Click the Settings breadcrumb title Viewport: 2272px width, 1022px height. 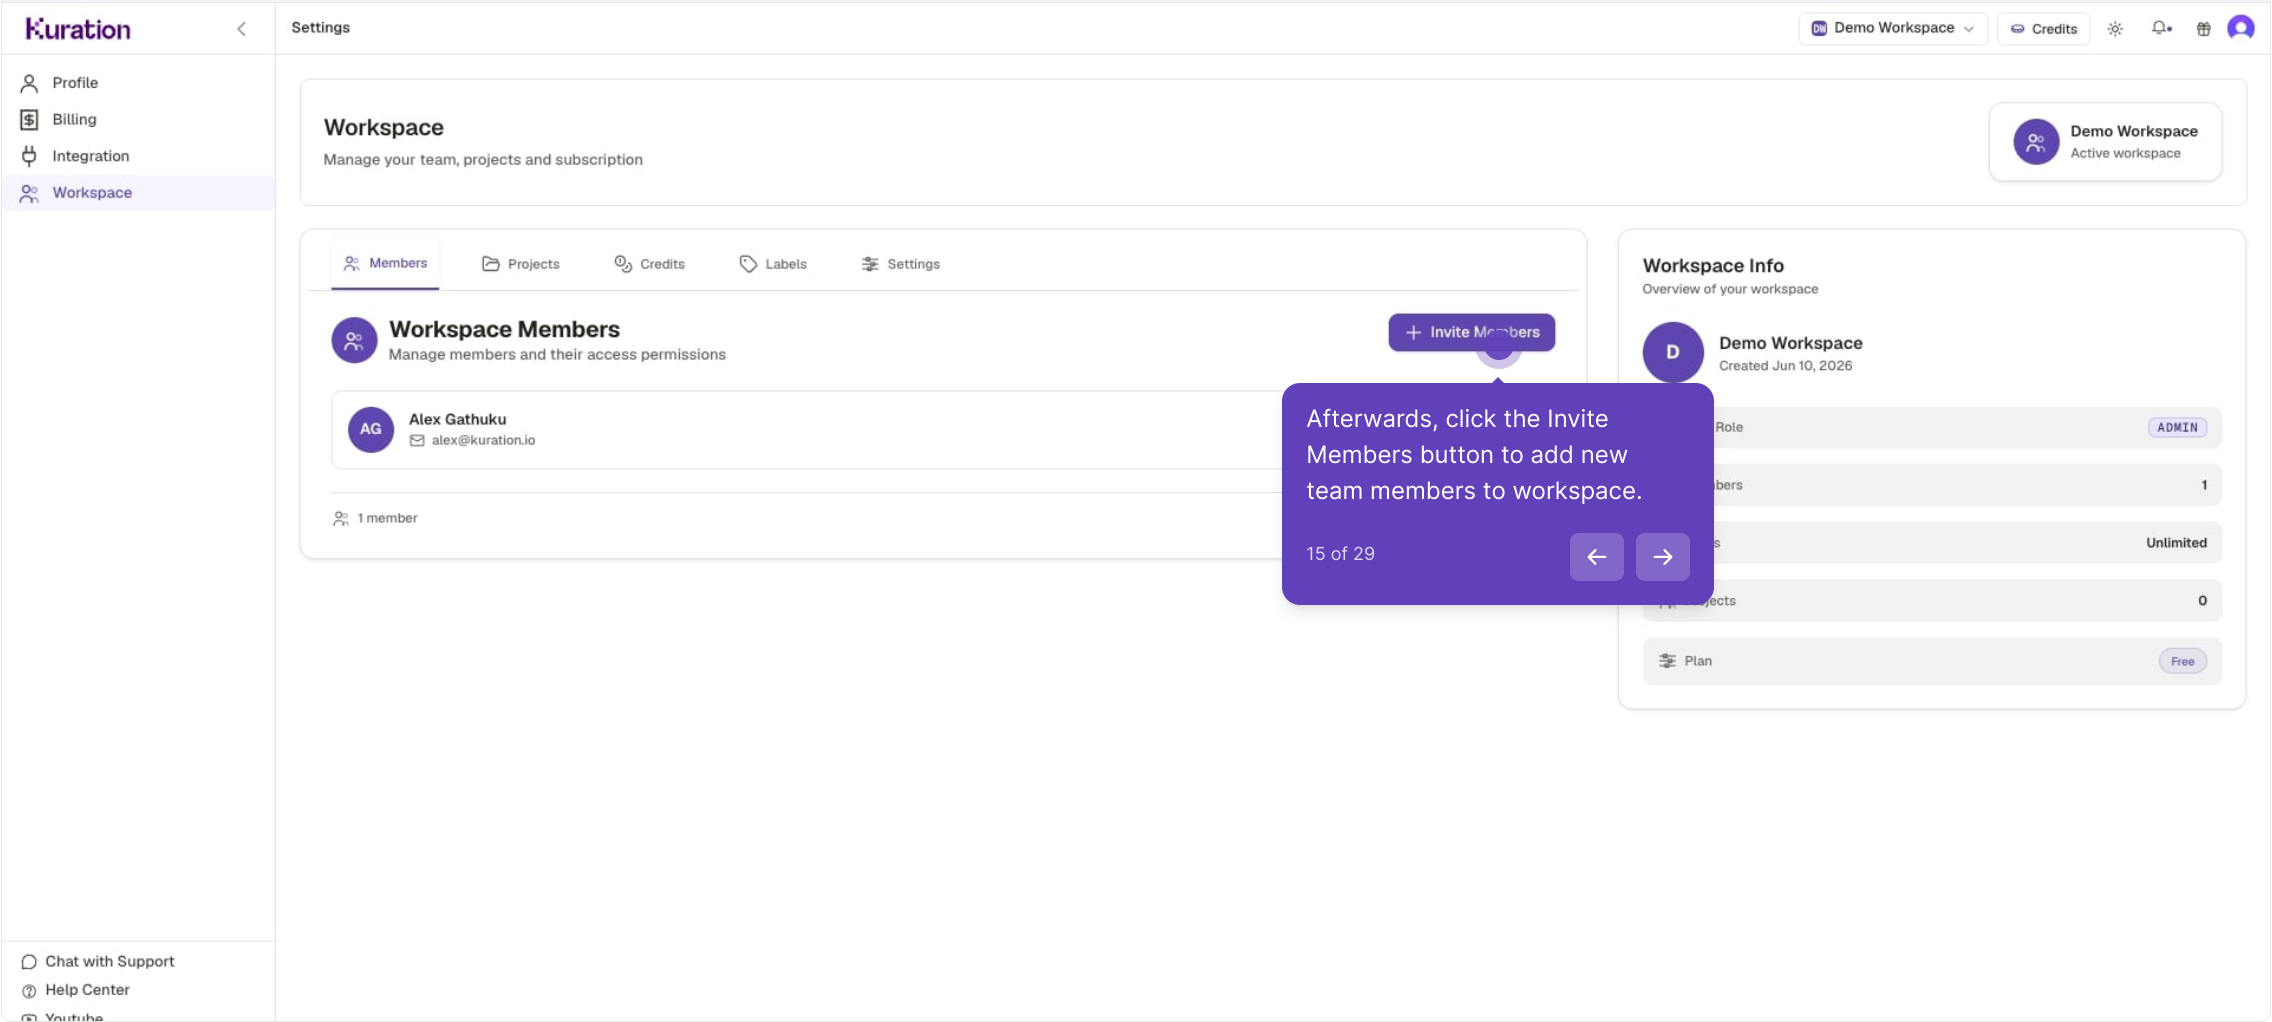(x=321, y=28)
